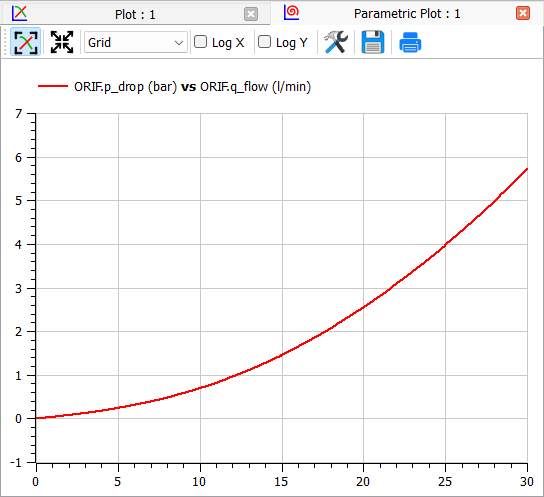Toggle the zoom/auto-scale plot tool
Image resolution: width=544 pixels, height=497 pixels.
click(x=25, y=42)
